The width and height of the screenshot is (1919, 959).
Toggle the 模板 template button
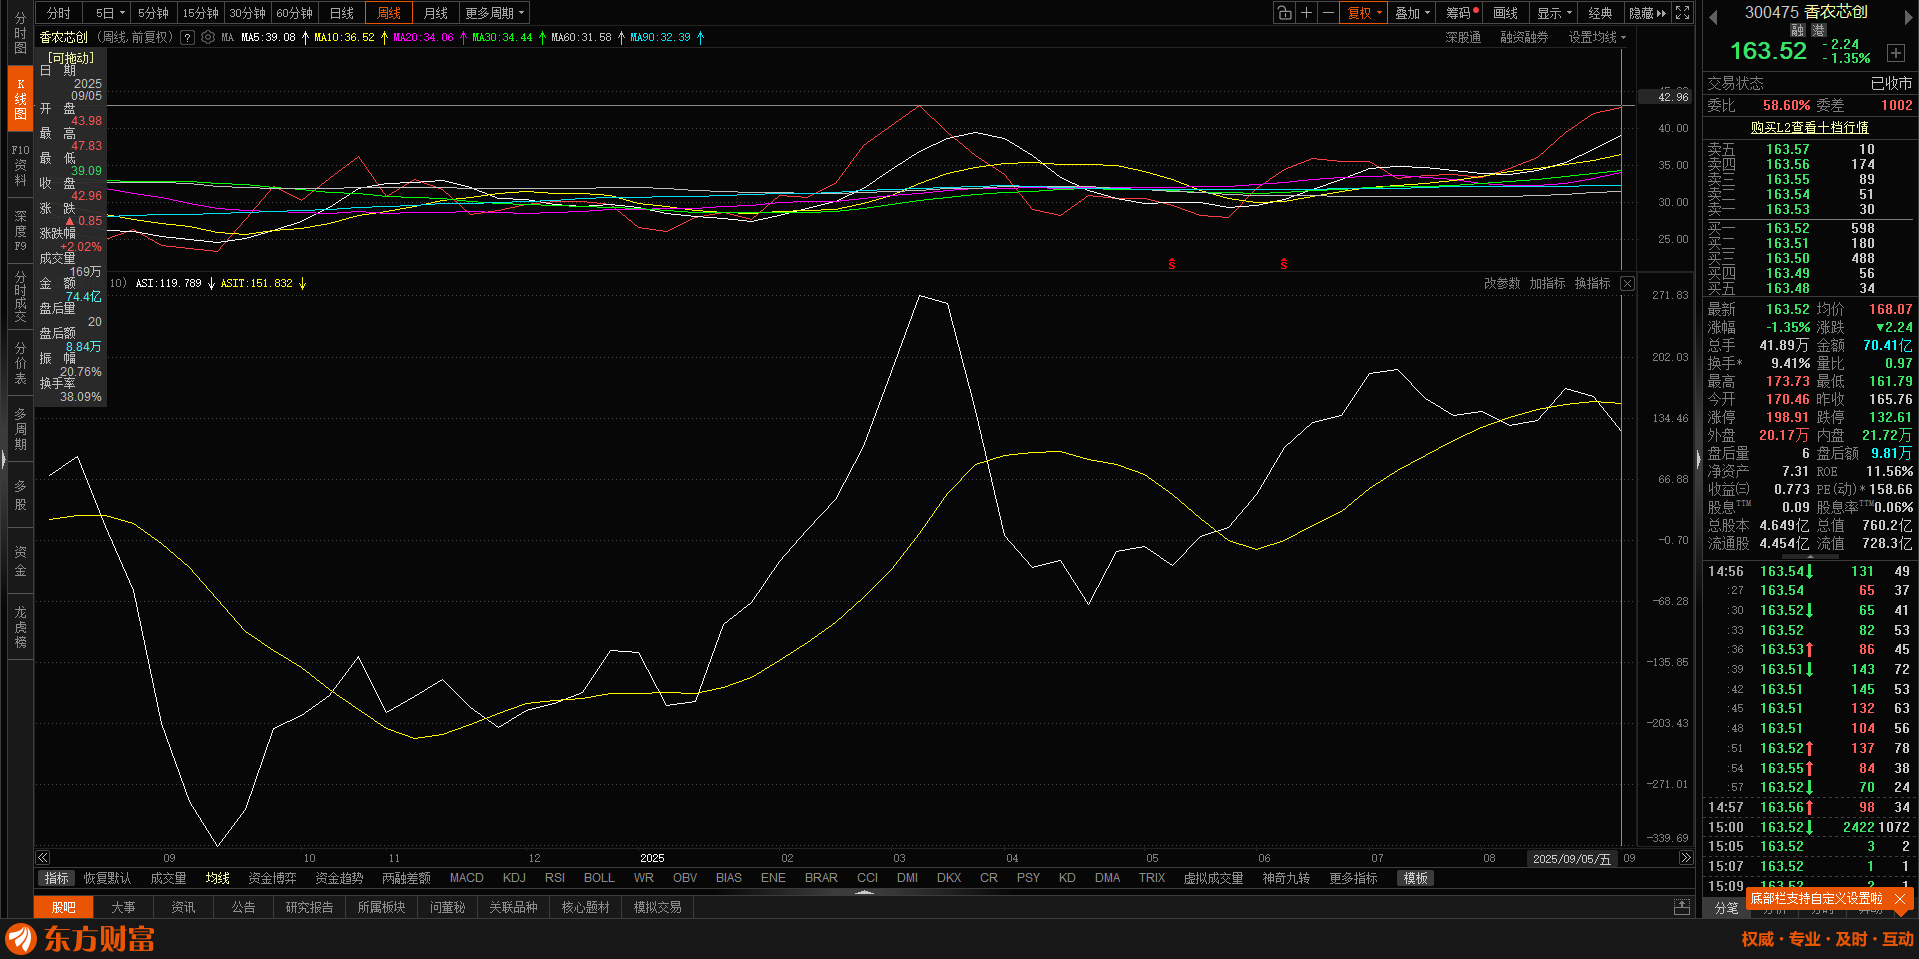1415,878
